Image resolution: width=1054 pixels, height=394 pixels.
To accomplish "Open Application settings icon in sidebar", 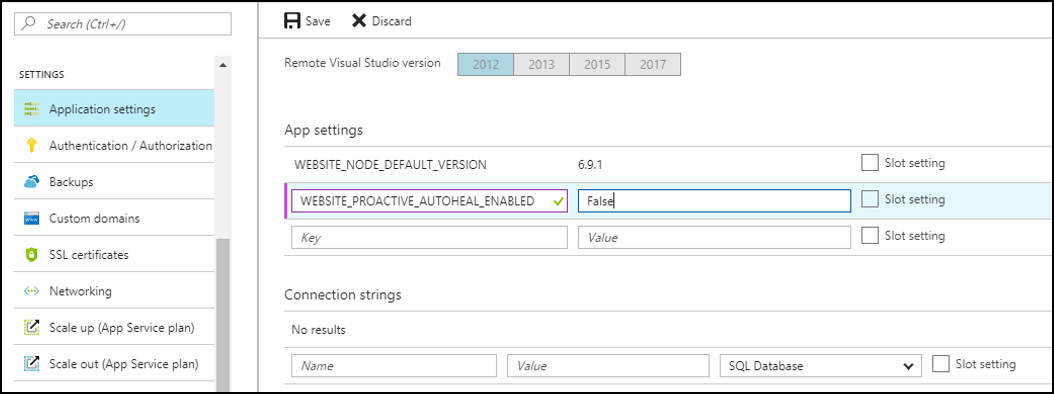I will [32, 109].
